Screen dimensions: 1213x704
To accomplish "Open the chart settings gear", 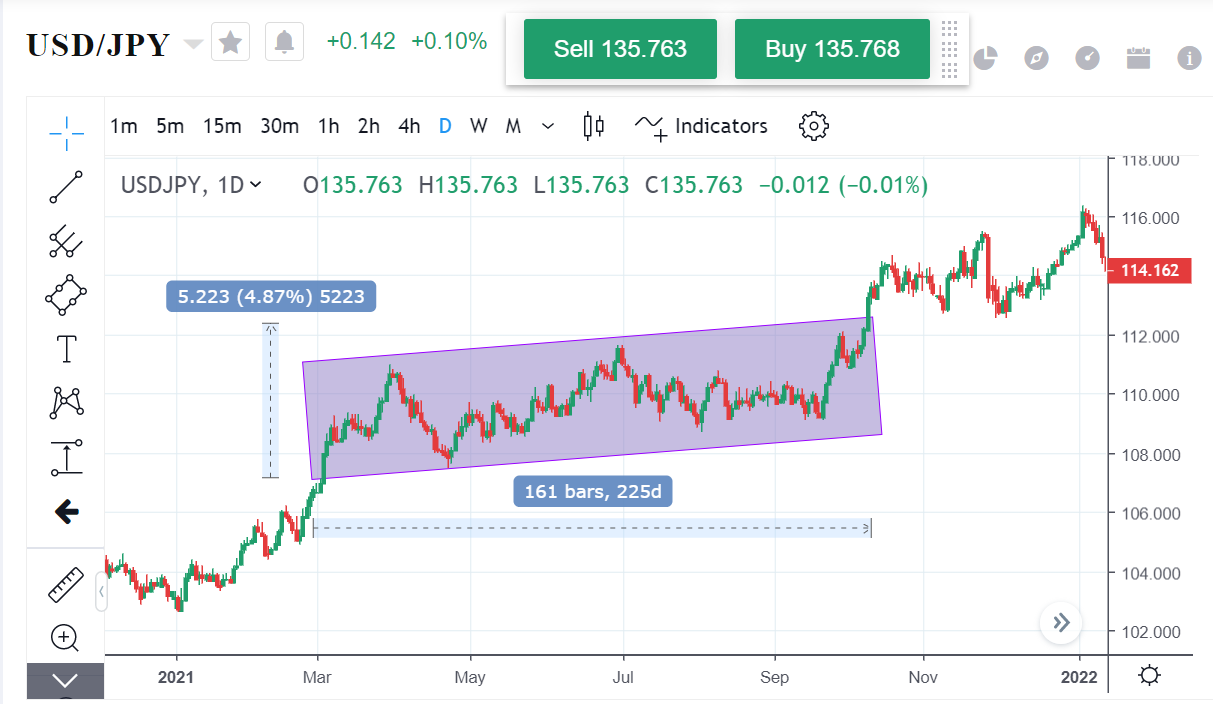I will tap(813, 126).
